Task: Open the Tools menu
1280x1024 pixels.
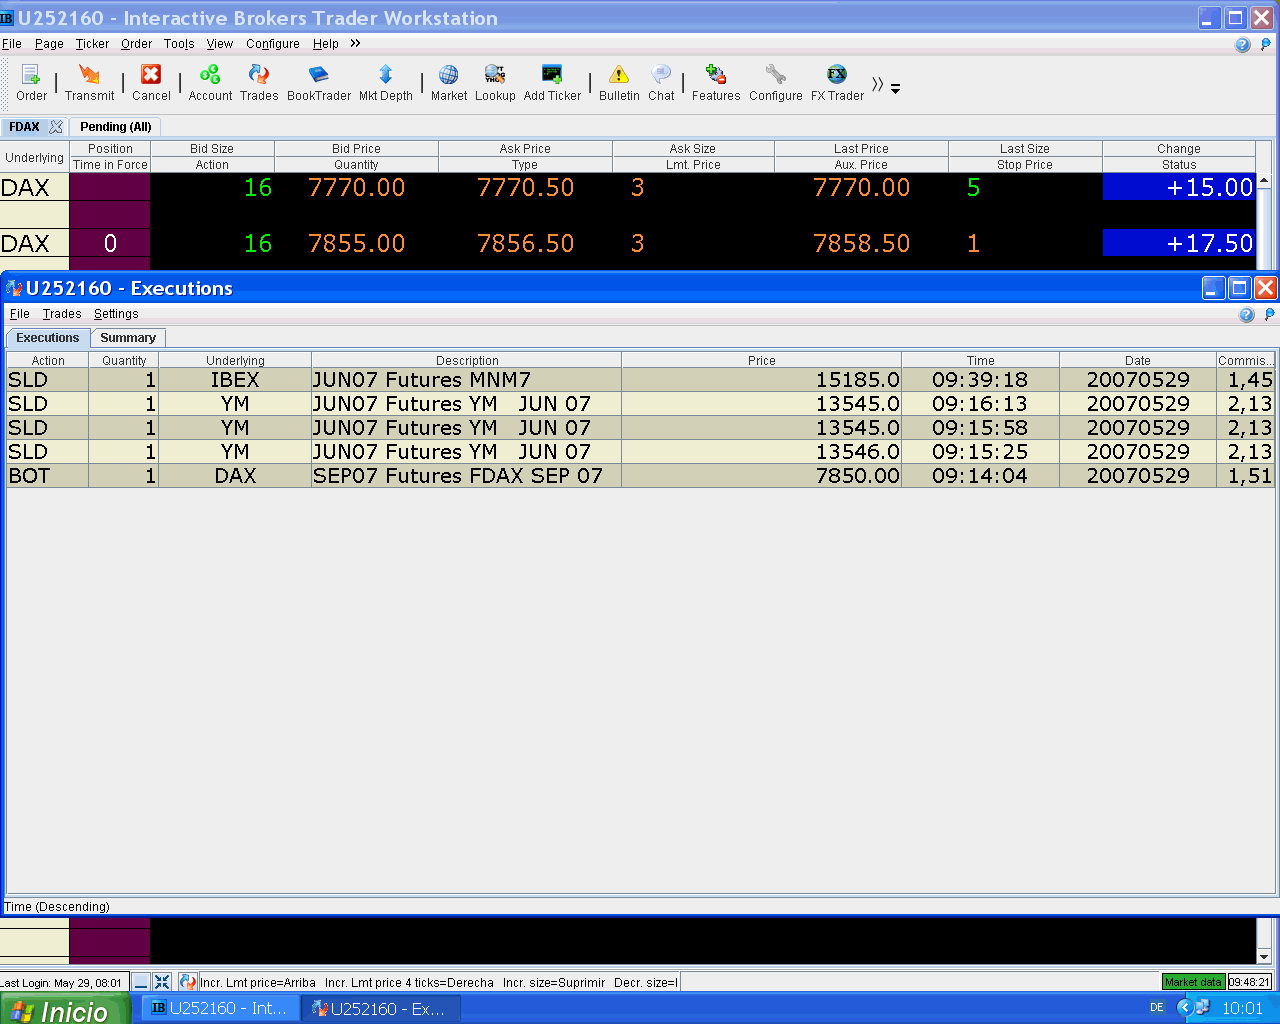Action: [179, 44]
